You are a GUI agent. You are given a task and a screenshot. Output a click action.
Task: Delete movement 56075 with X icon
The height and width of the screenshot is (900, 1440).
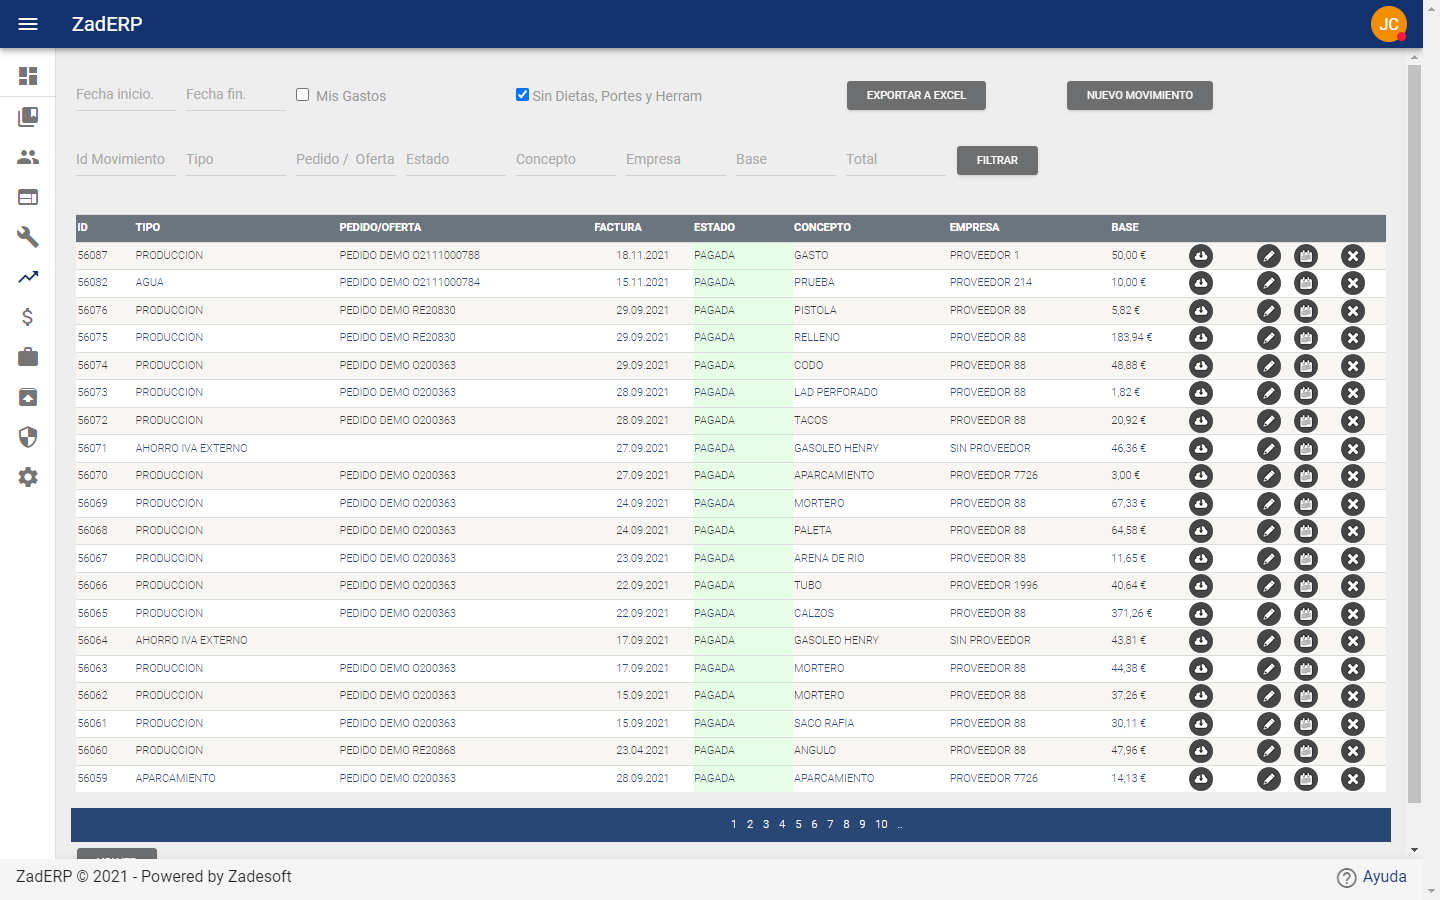(1353, 338)
